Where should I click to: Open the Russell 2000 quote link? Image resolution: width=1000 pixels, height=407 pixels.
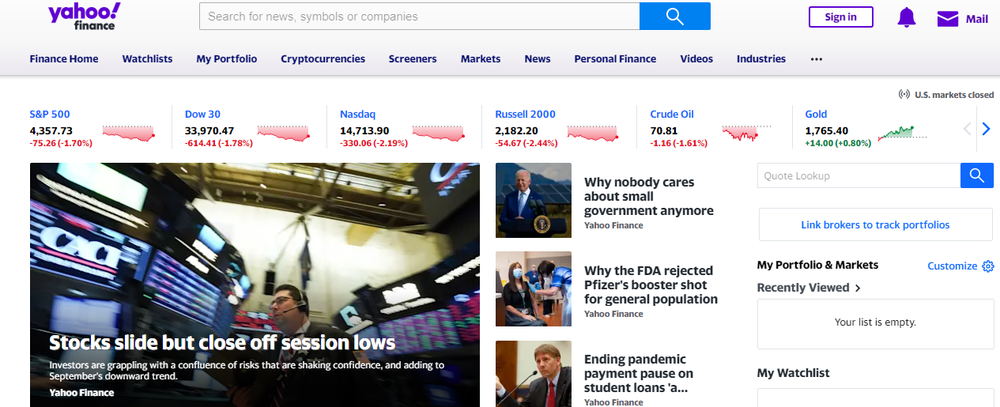[x=526, y=114]
